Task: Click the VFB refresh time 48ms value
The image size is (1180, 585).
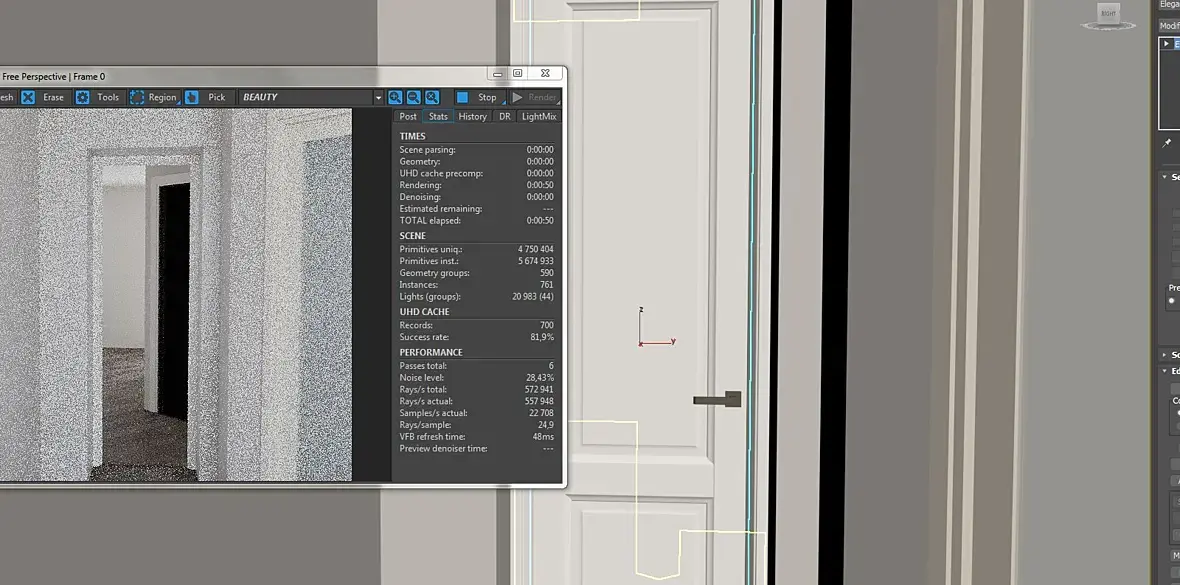Action: 543,437
